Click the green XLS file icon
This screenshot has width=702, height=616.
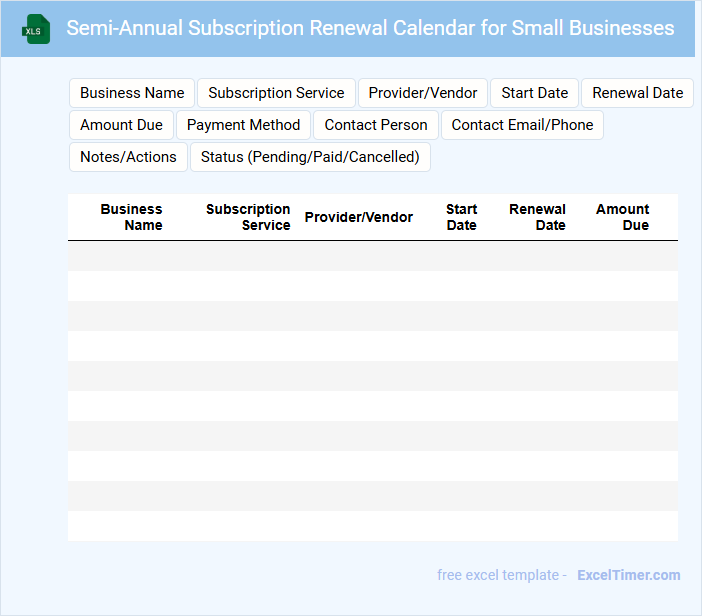(x=36, y=29)
